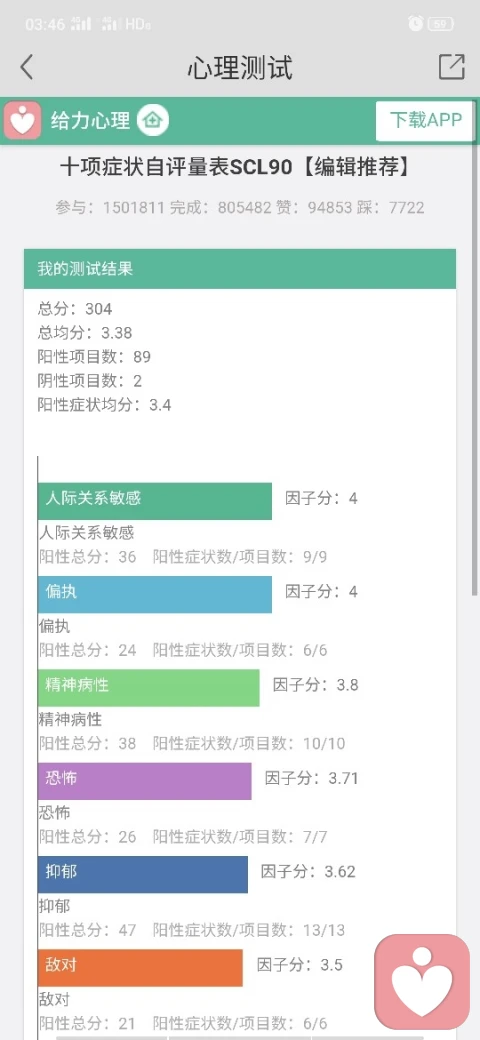This screenshot has height=1040, width=480.
Task: Tap the alarm clock status icon
Action: pyautogui.click(x=416, y=24)
